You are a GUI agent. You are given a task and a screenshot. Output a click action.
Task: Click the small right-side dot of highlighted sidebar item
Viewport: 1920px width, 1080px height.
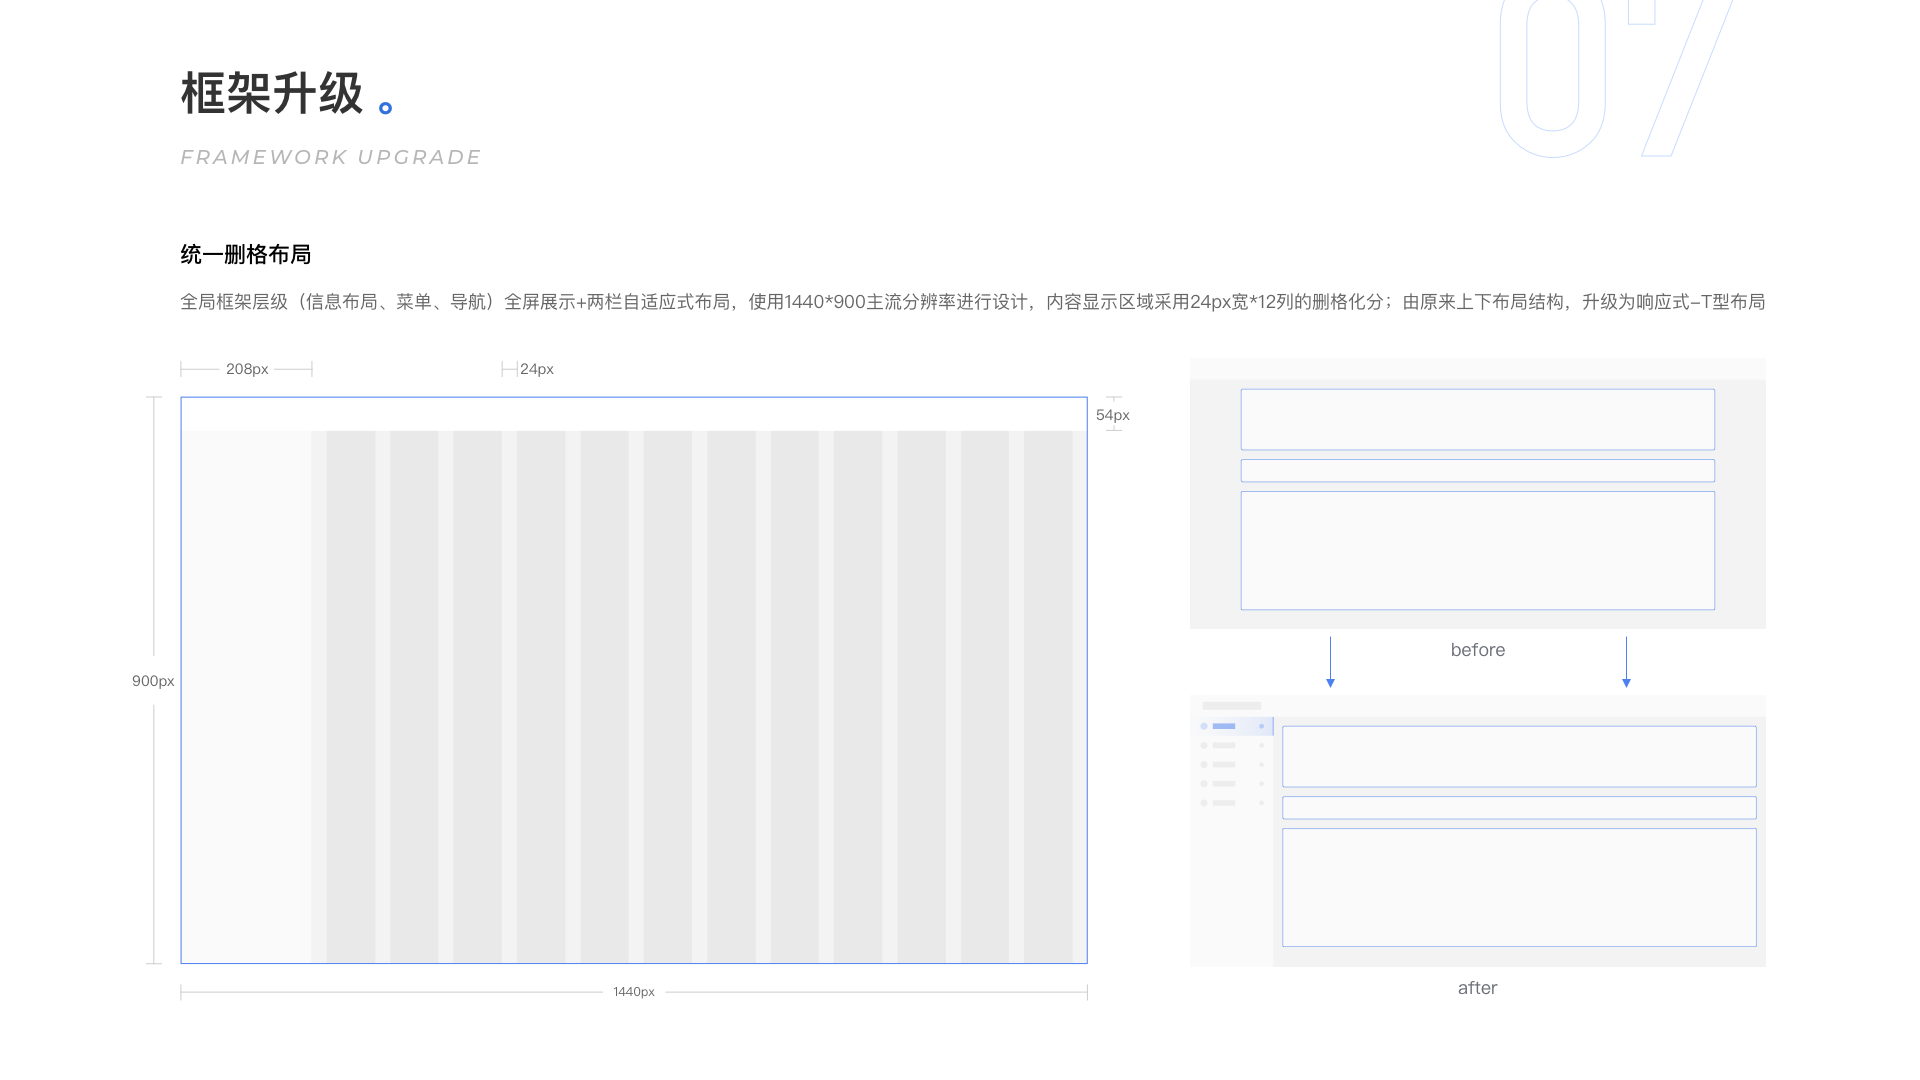click(1262, 726)
